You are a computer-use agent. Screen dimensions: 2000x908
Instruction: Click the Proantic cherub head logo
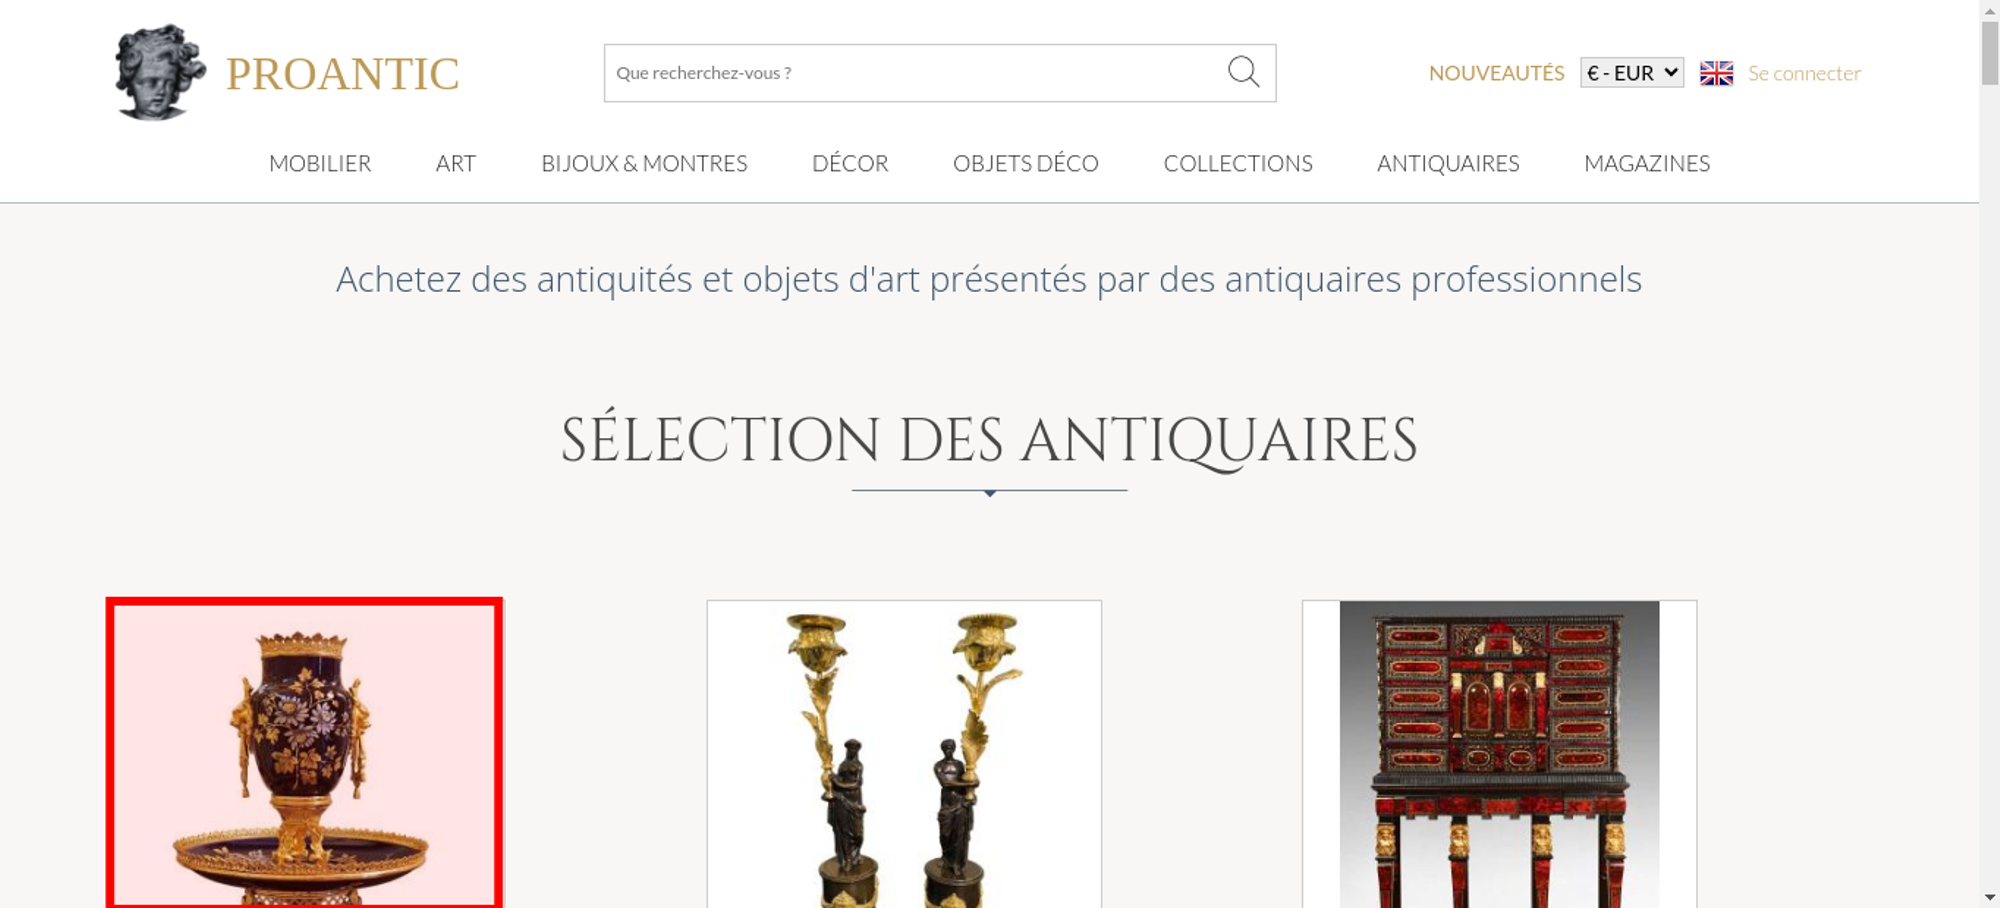coord(160,72)
